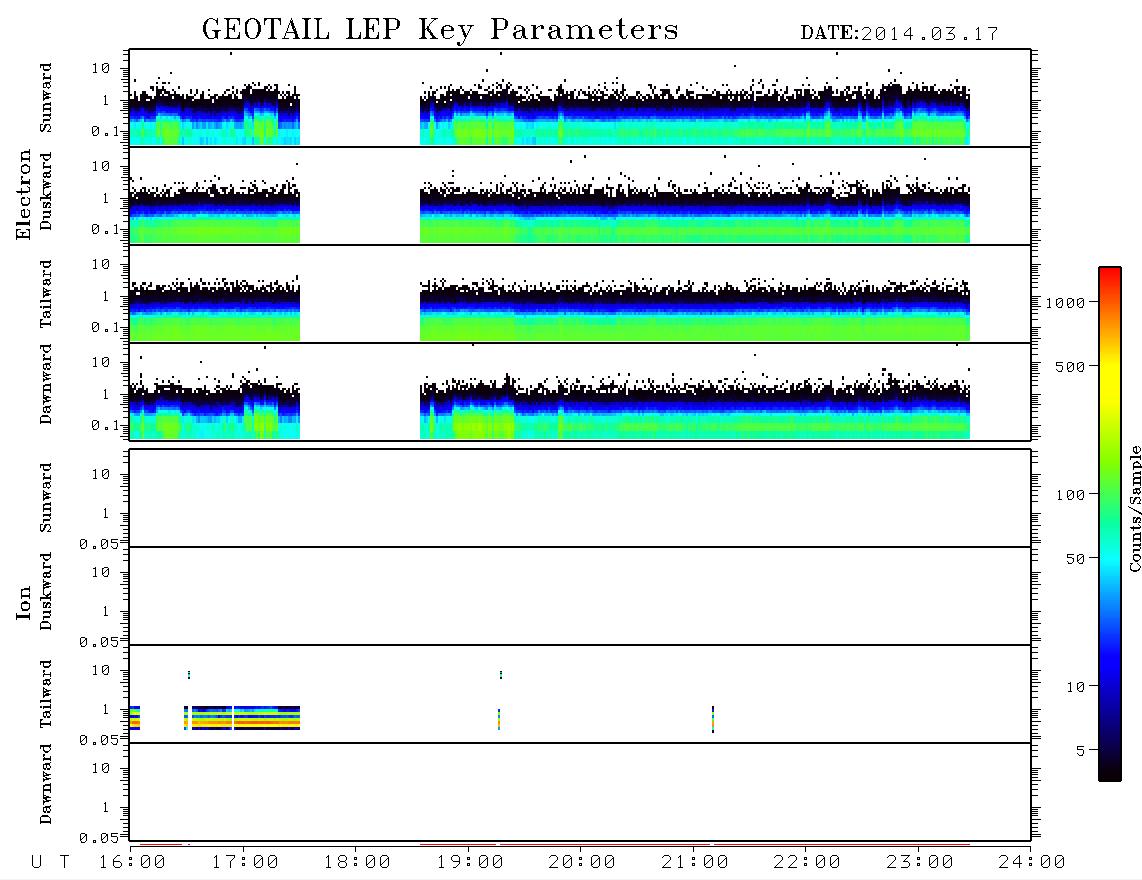Select the "19:00" time tick label
The width and height of the screenshot is (1142, 880).
(470, 863)
